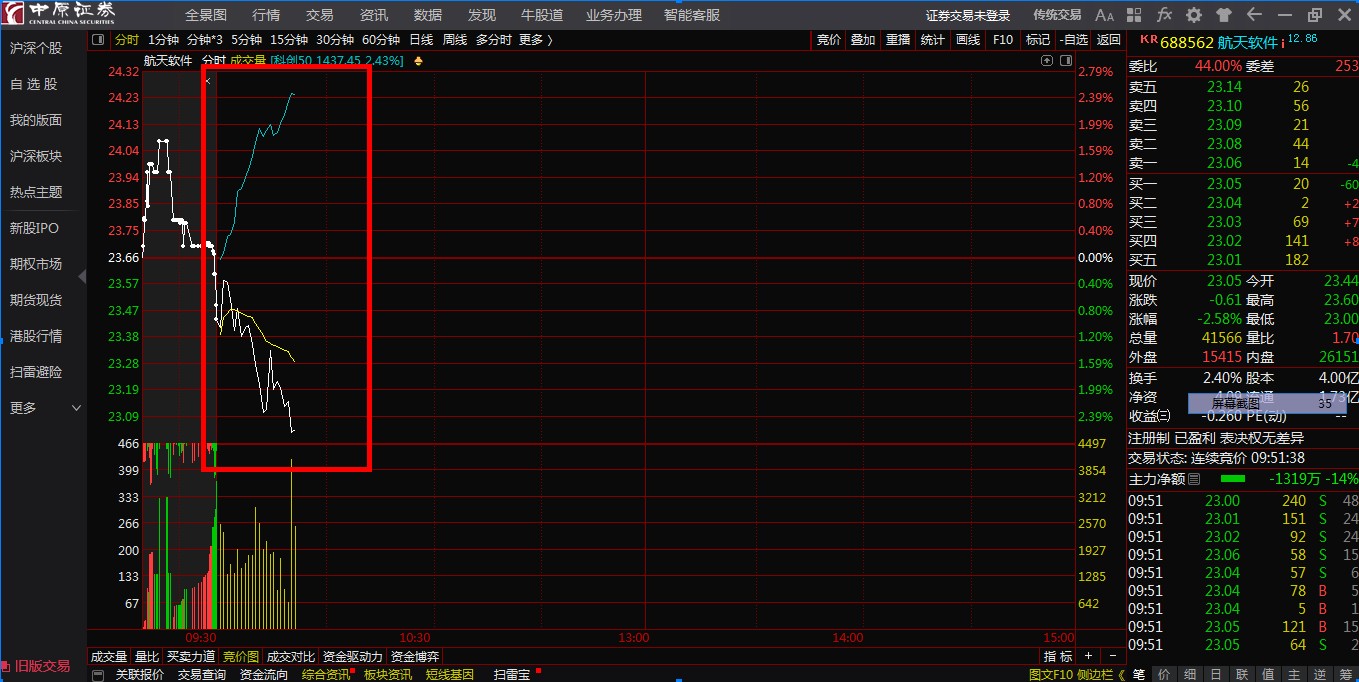Click the list icon next to 主力净额
Viewport: 1359px width, 682px height.
pos(1194,479)
